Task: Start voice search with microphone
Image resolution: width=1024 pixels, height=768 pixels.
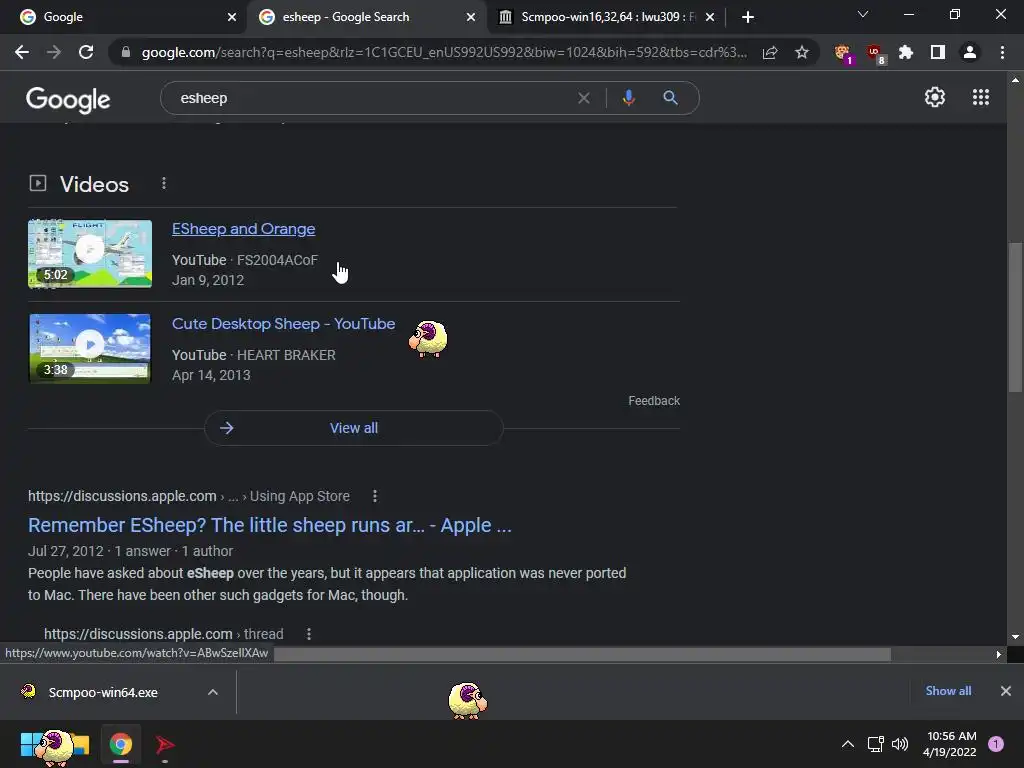Action: coord(628,98)
